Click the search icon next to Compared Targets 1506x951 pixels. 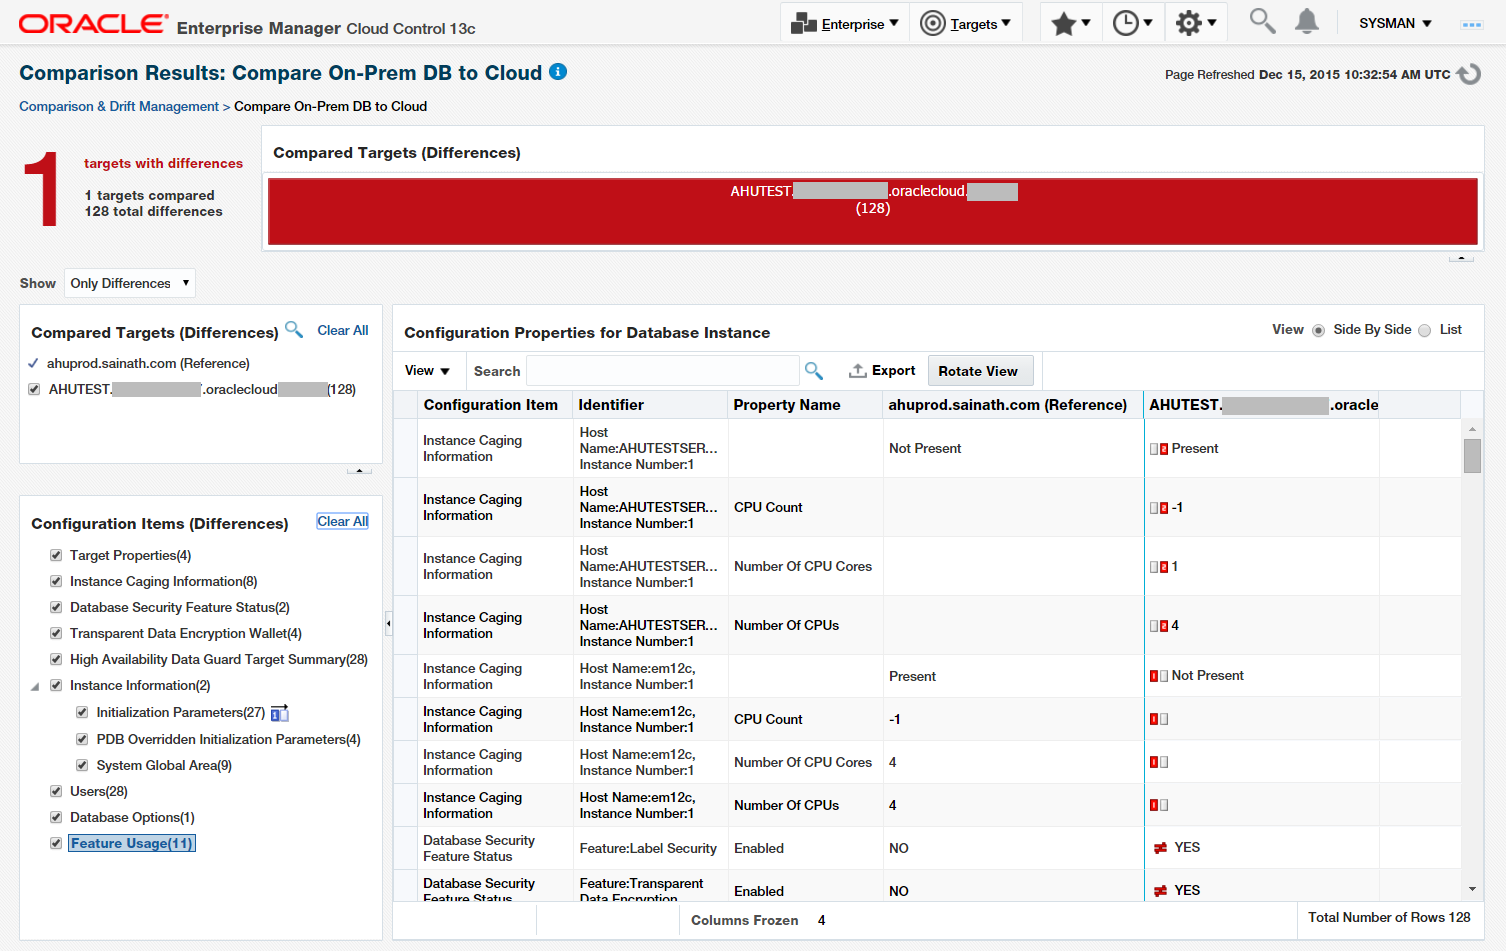point(294,329)
